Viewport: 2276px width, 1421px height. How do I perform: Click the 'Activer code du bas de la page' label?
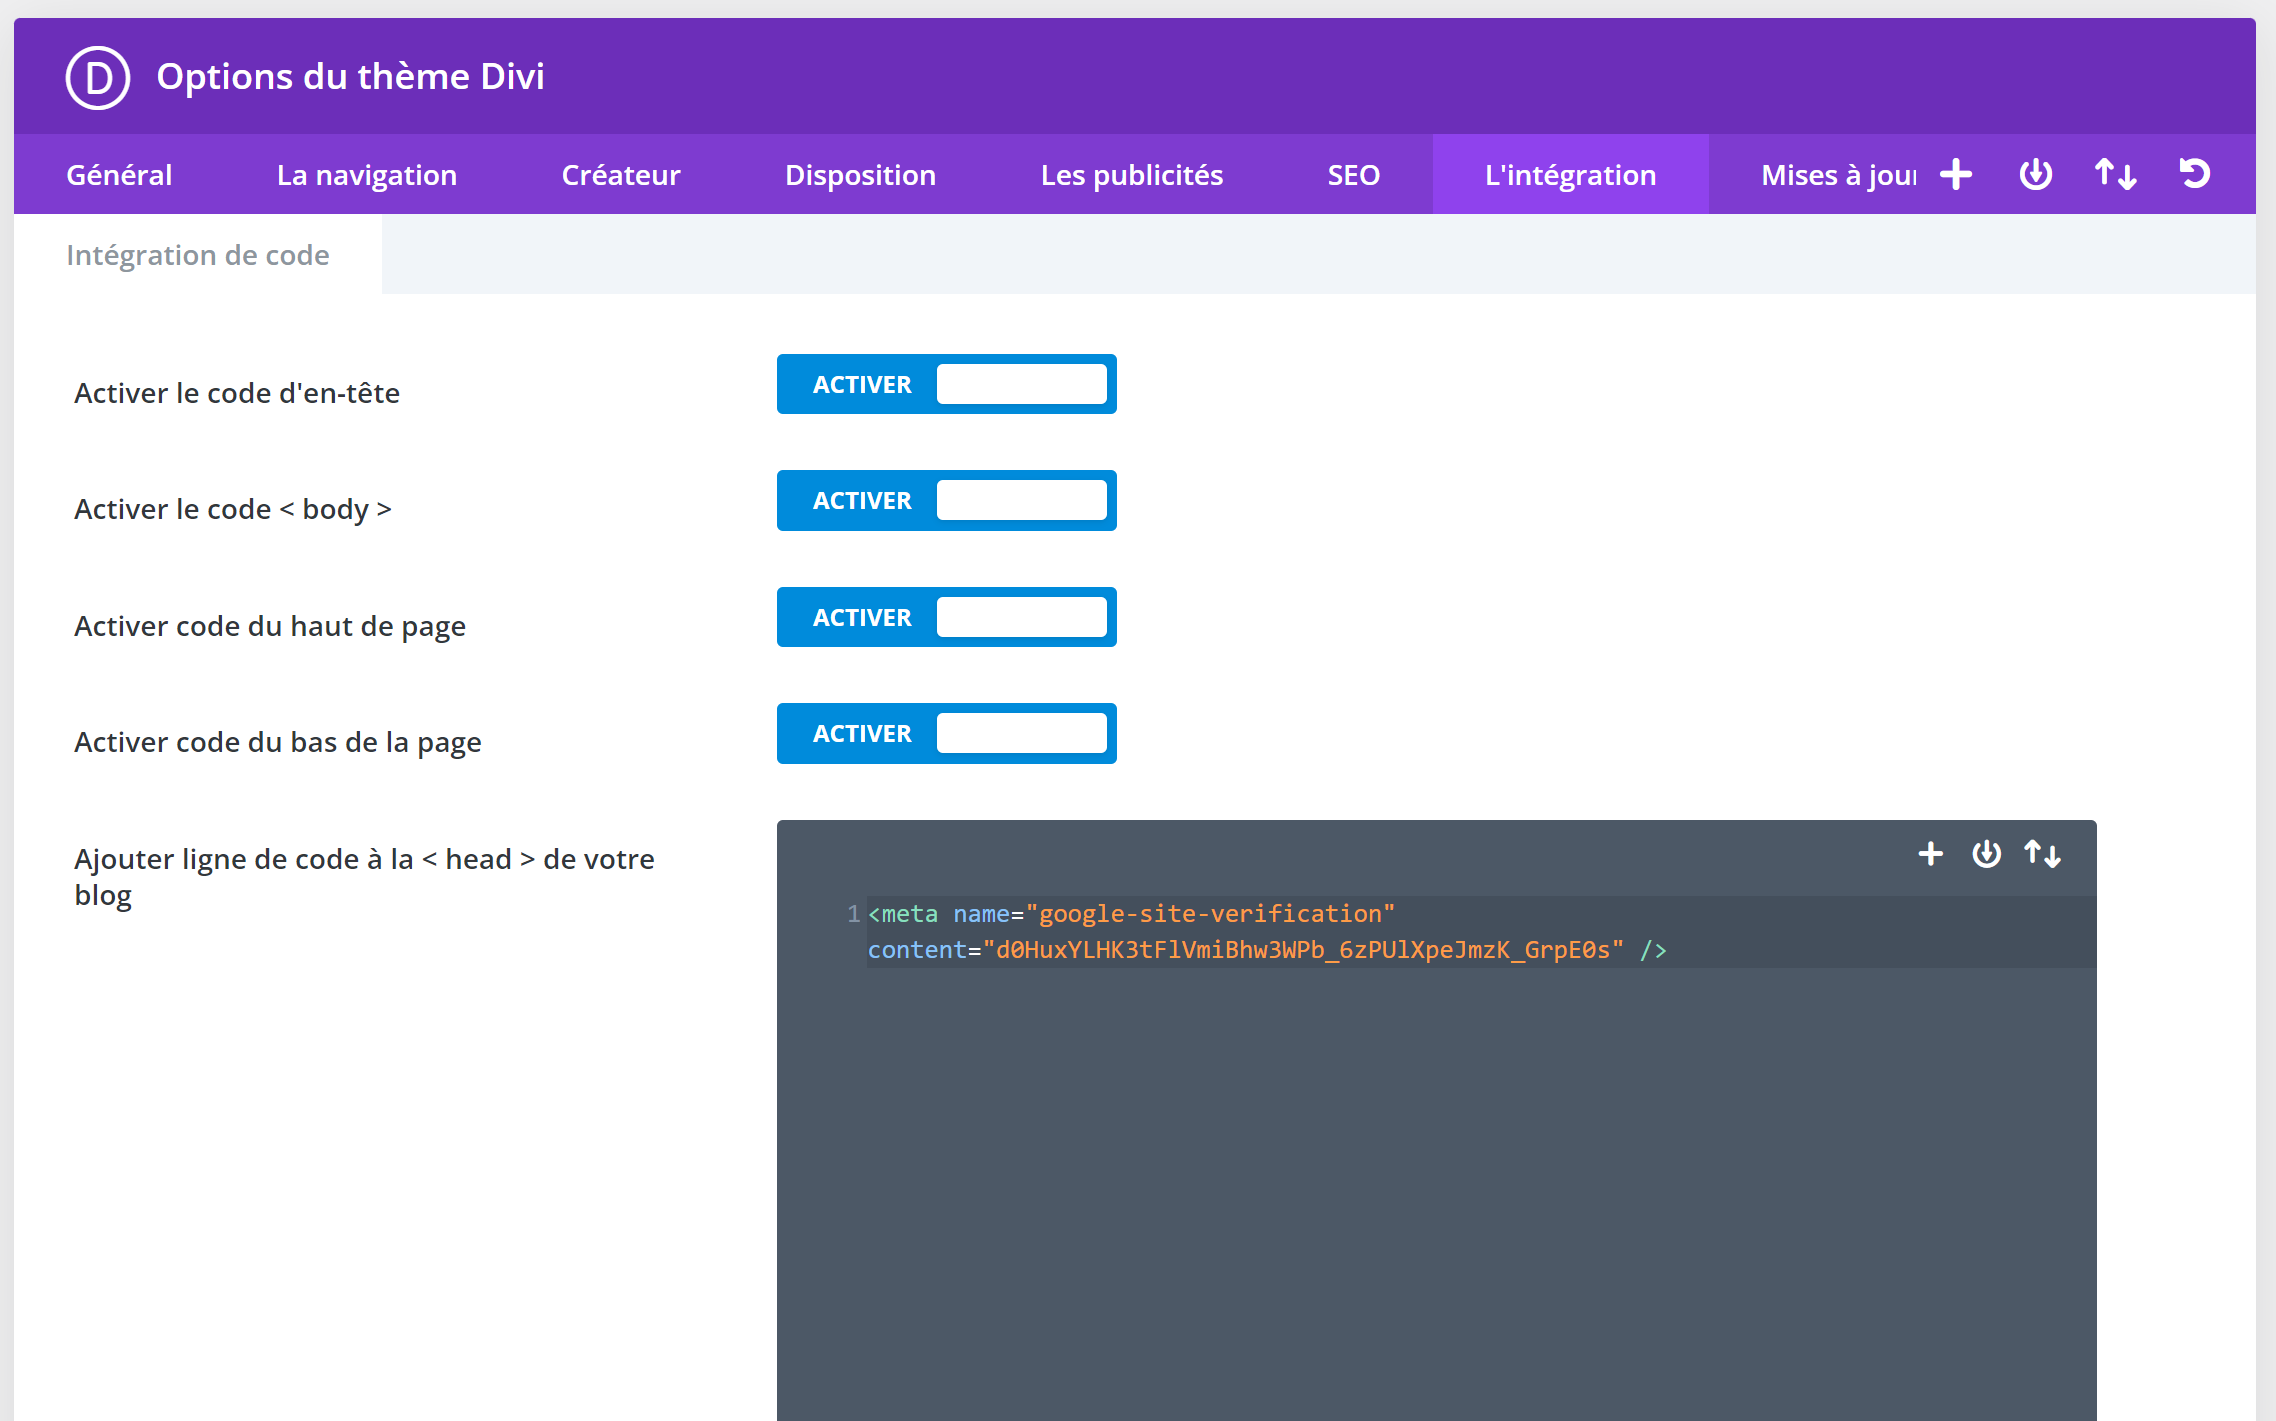coord(278,742)
